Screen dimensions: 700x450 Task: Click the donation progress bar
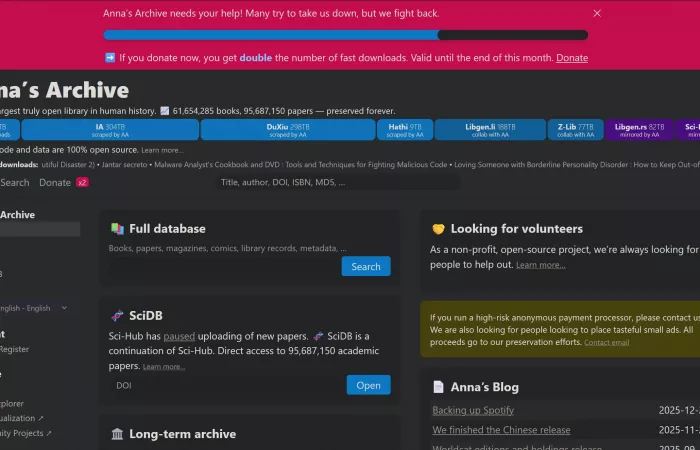345,35
